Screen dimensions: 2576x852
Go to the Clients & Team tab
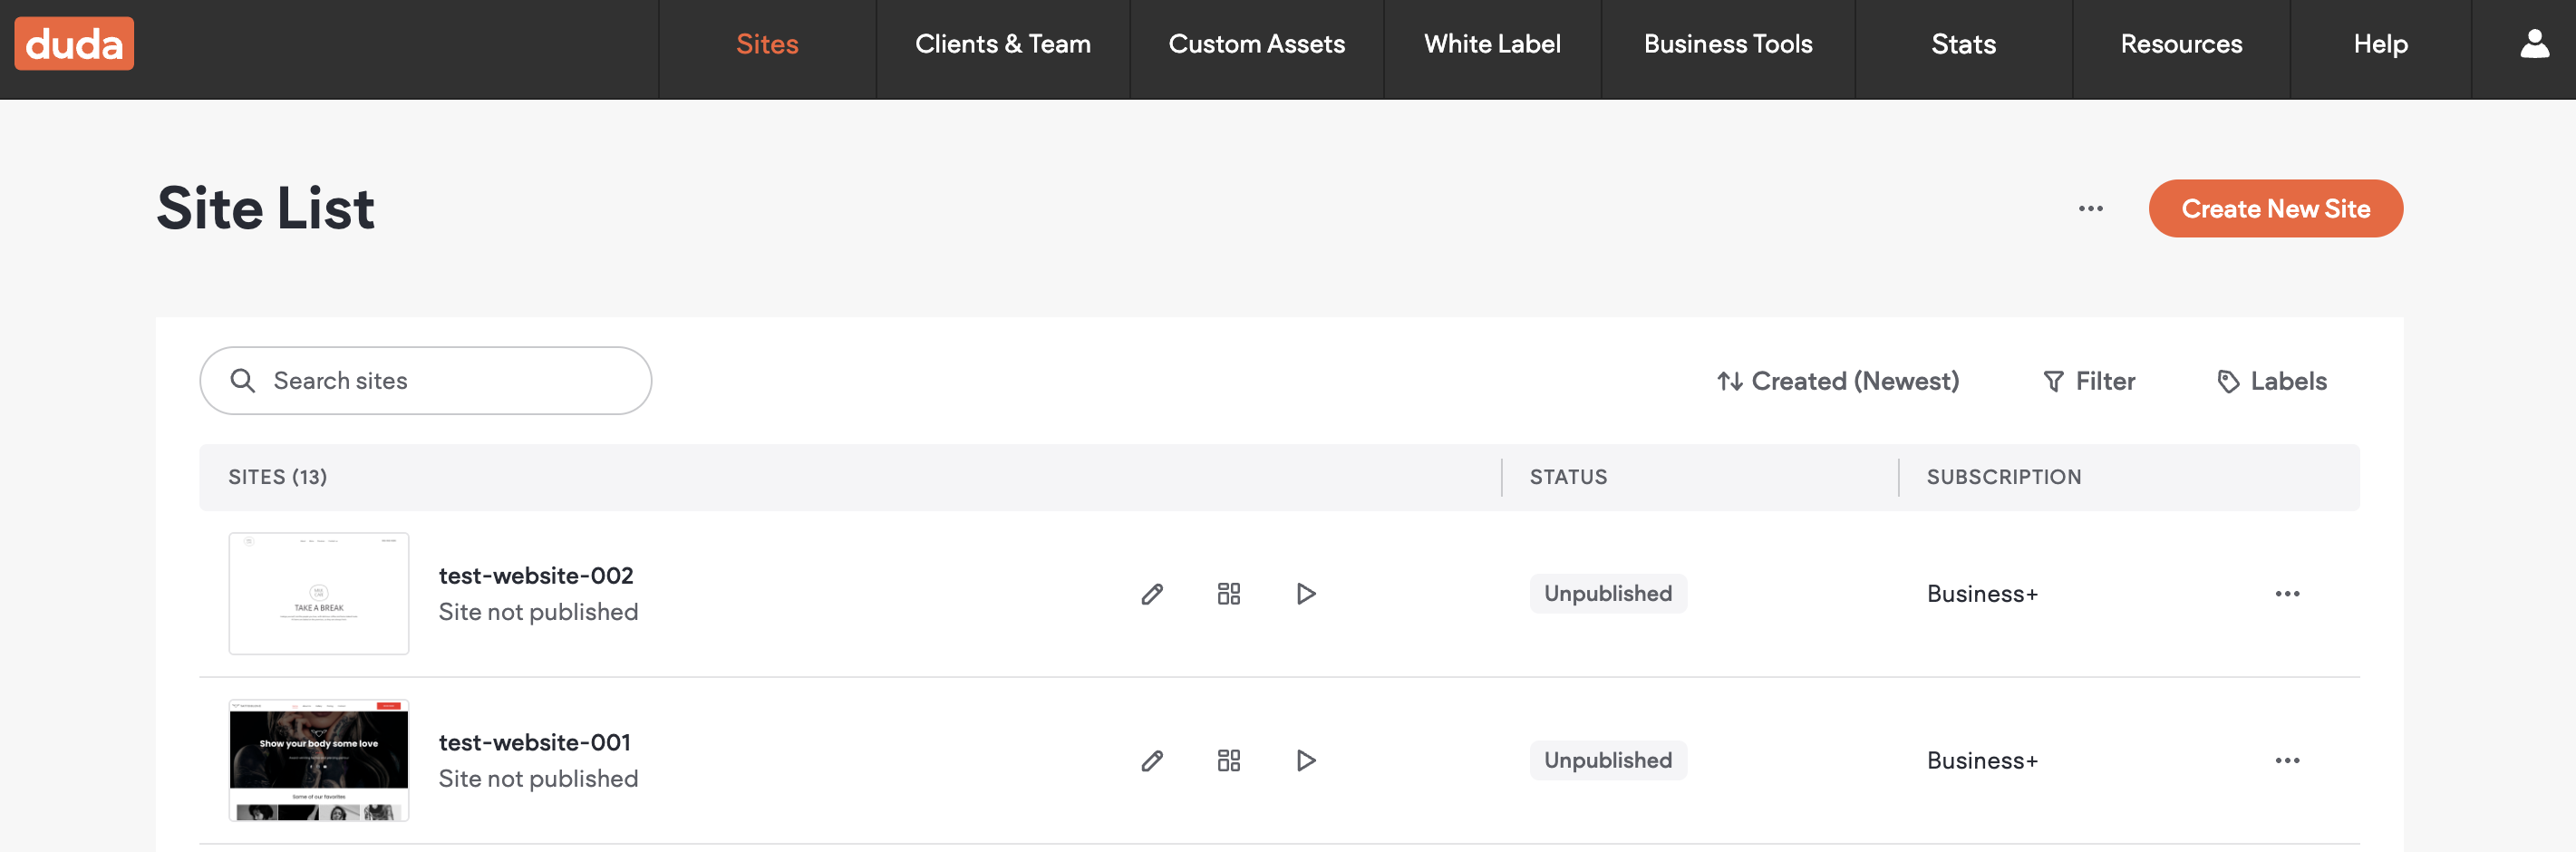click(1002, 44)
